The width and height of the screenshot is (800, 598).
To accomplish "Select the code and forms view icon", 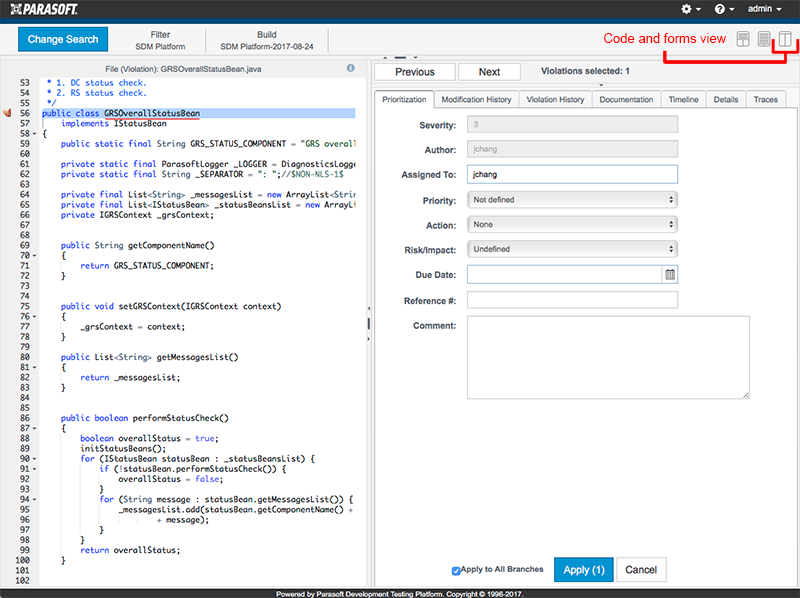I will [785, 39].
